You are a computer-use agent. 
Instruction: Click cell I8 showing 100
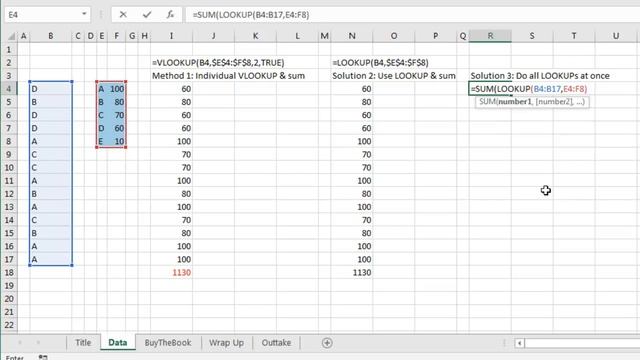[x=171, y=141]
